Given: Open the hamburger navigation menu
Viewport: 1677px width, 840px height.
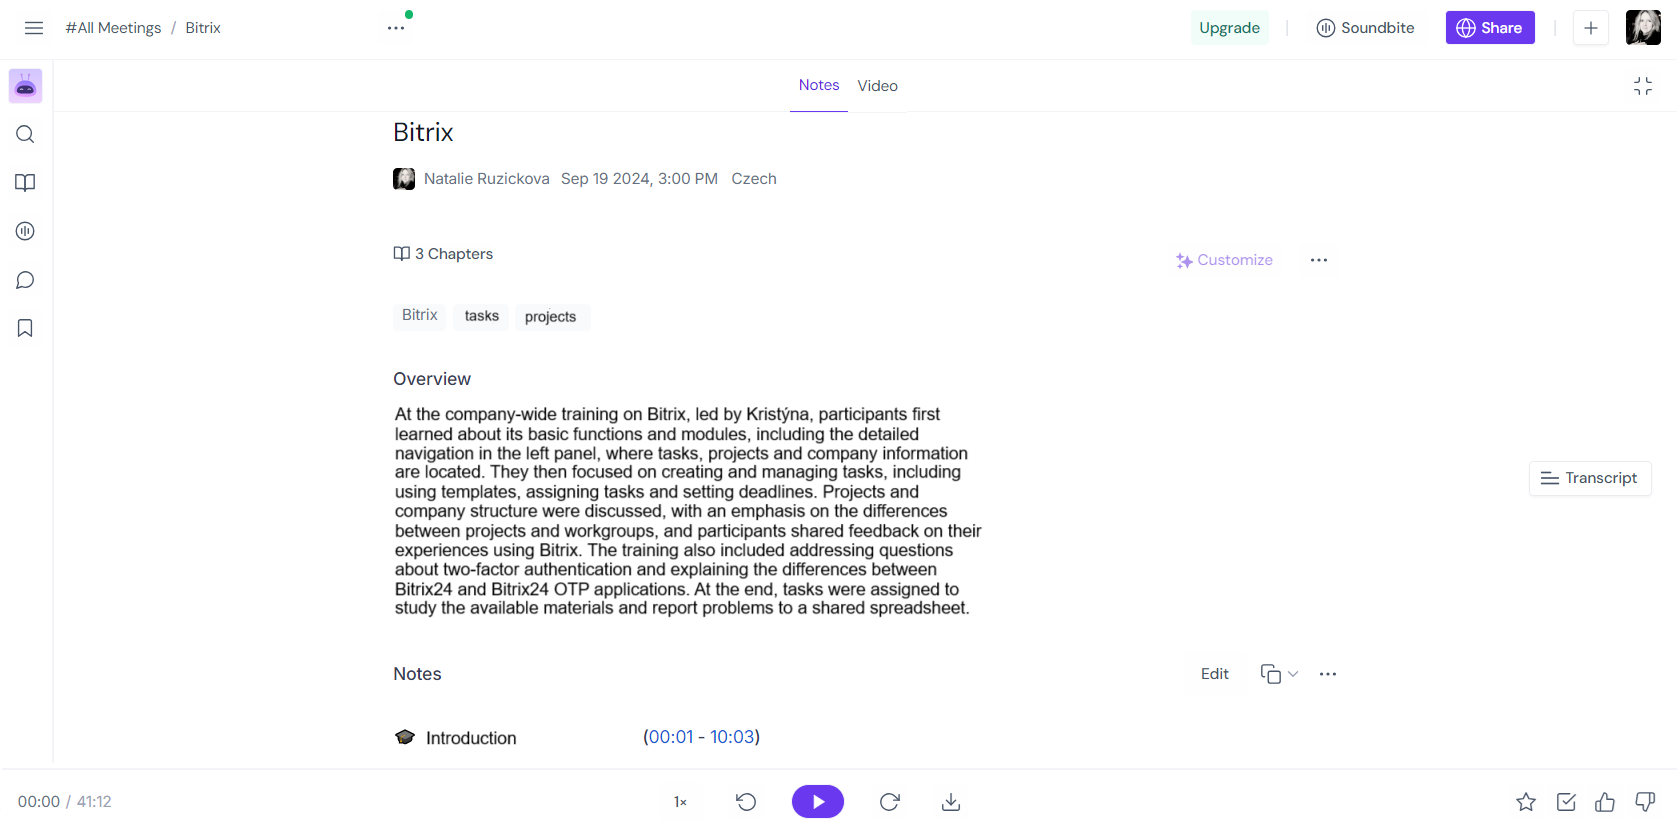Looking at the screenshot, I should (x=34, y=28).
